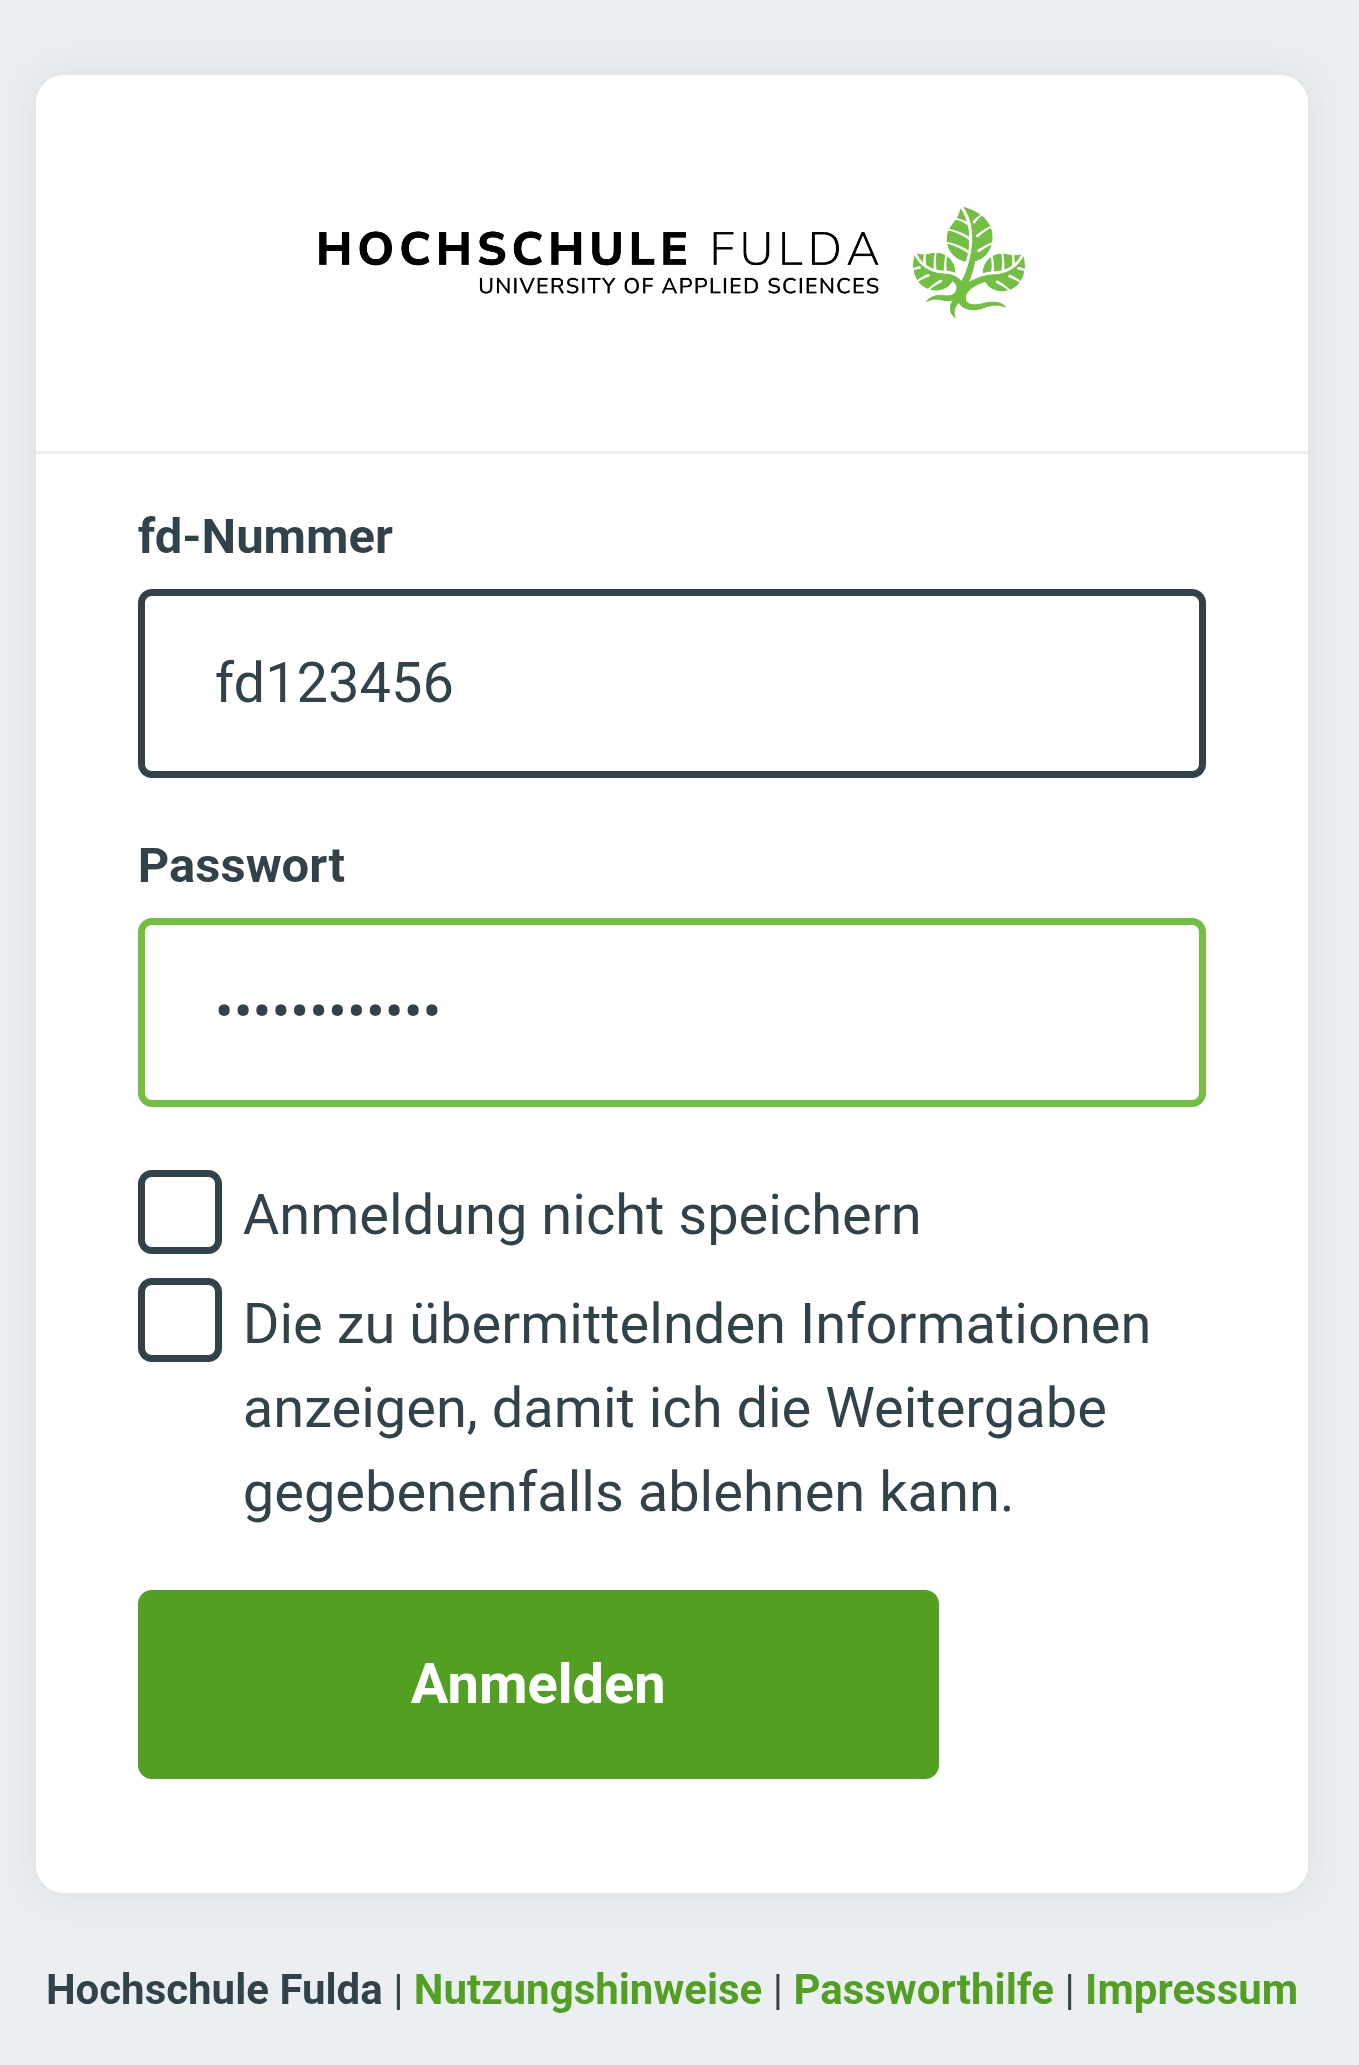The width and height of the screenshot is (1359, 2065).
Task: Click the masked password dots
Action: [x=328, y=1011]
